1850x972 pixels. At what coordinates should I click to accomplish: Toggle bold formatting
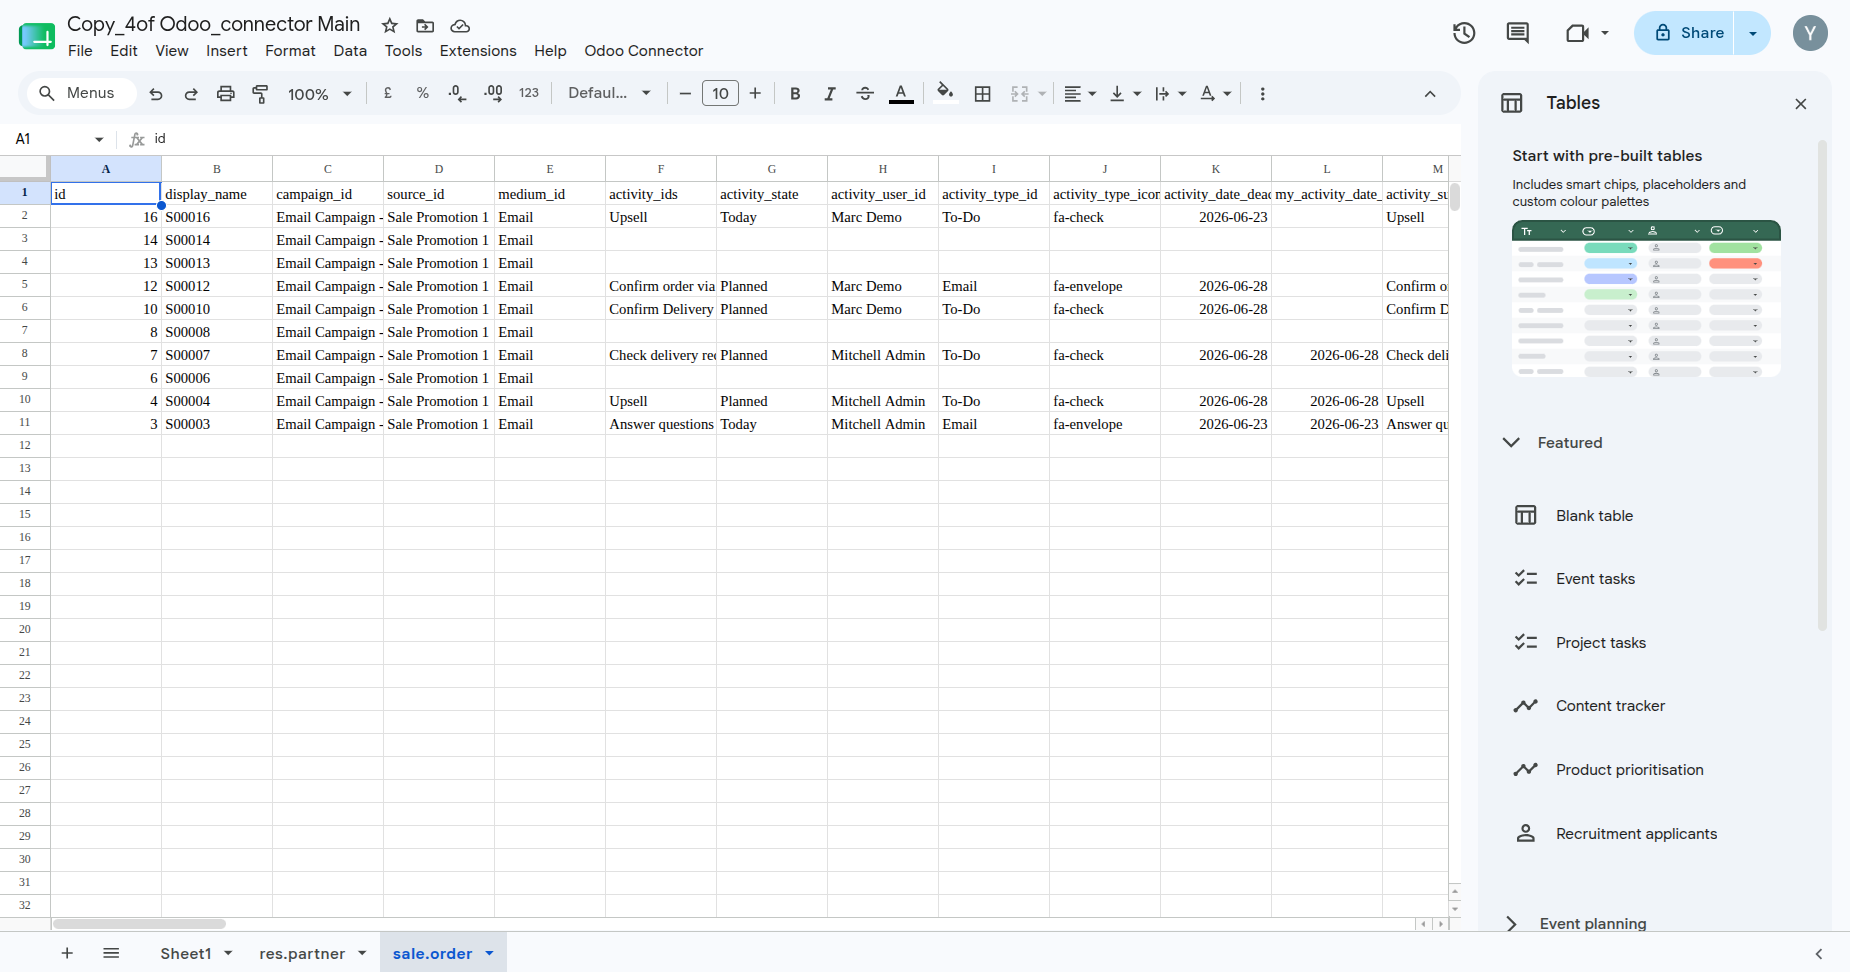pos(795,93)
